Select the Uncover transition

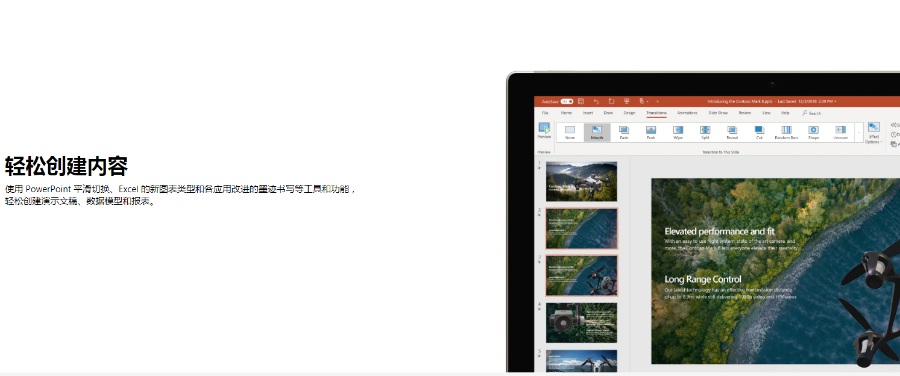click(x=840, y=133)
